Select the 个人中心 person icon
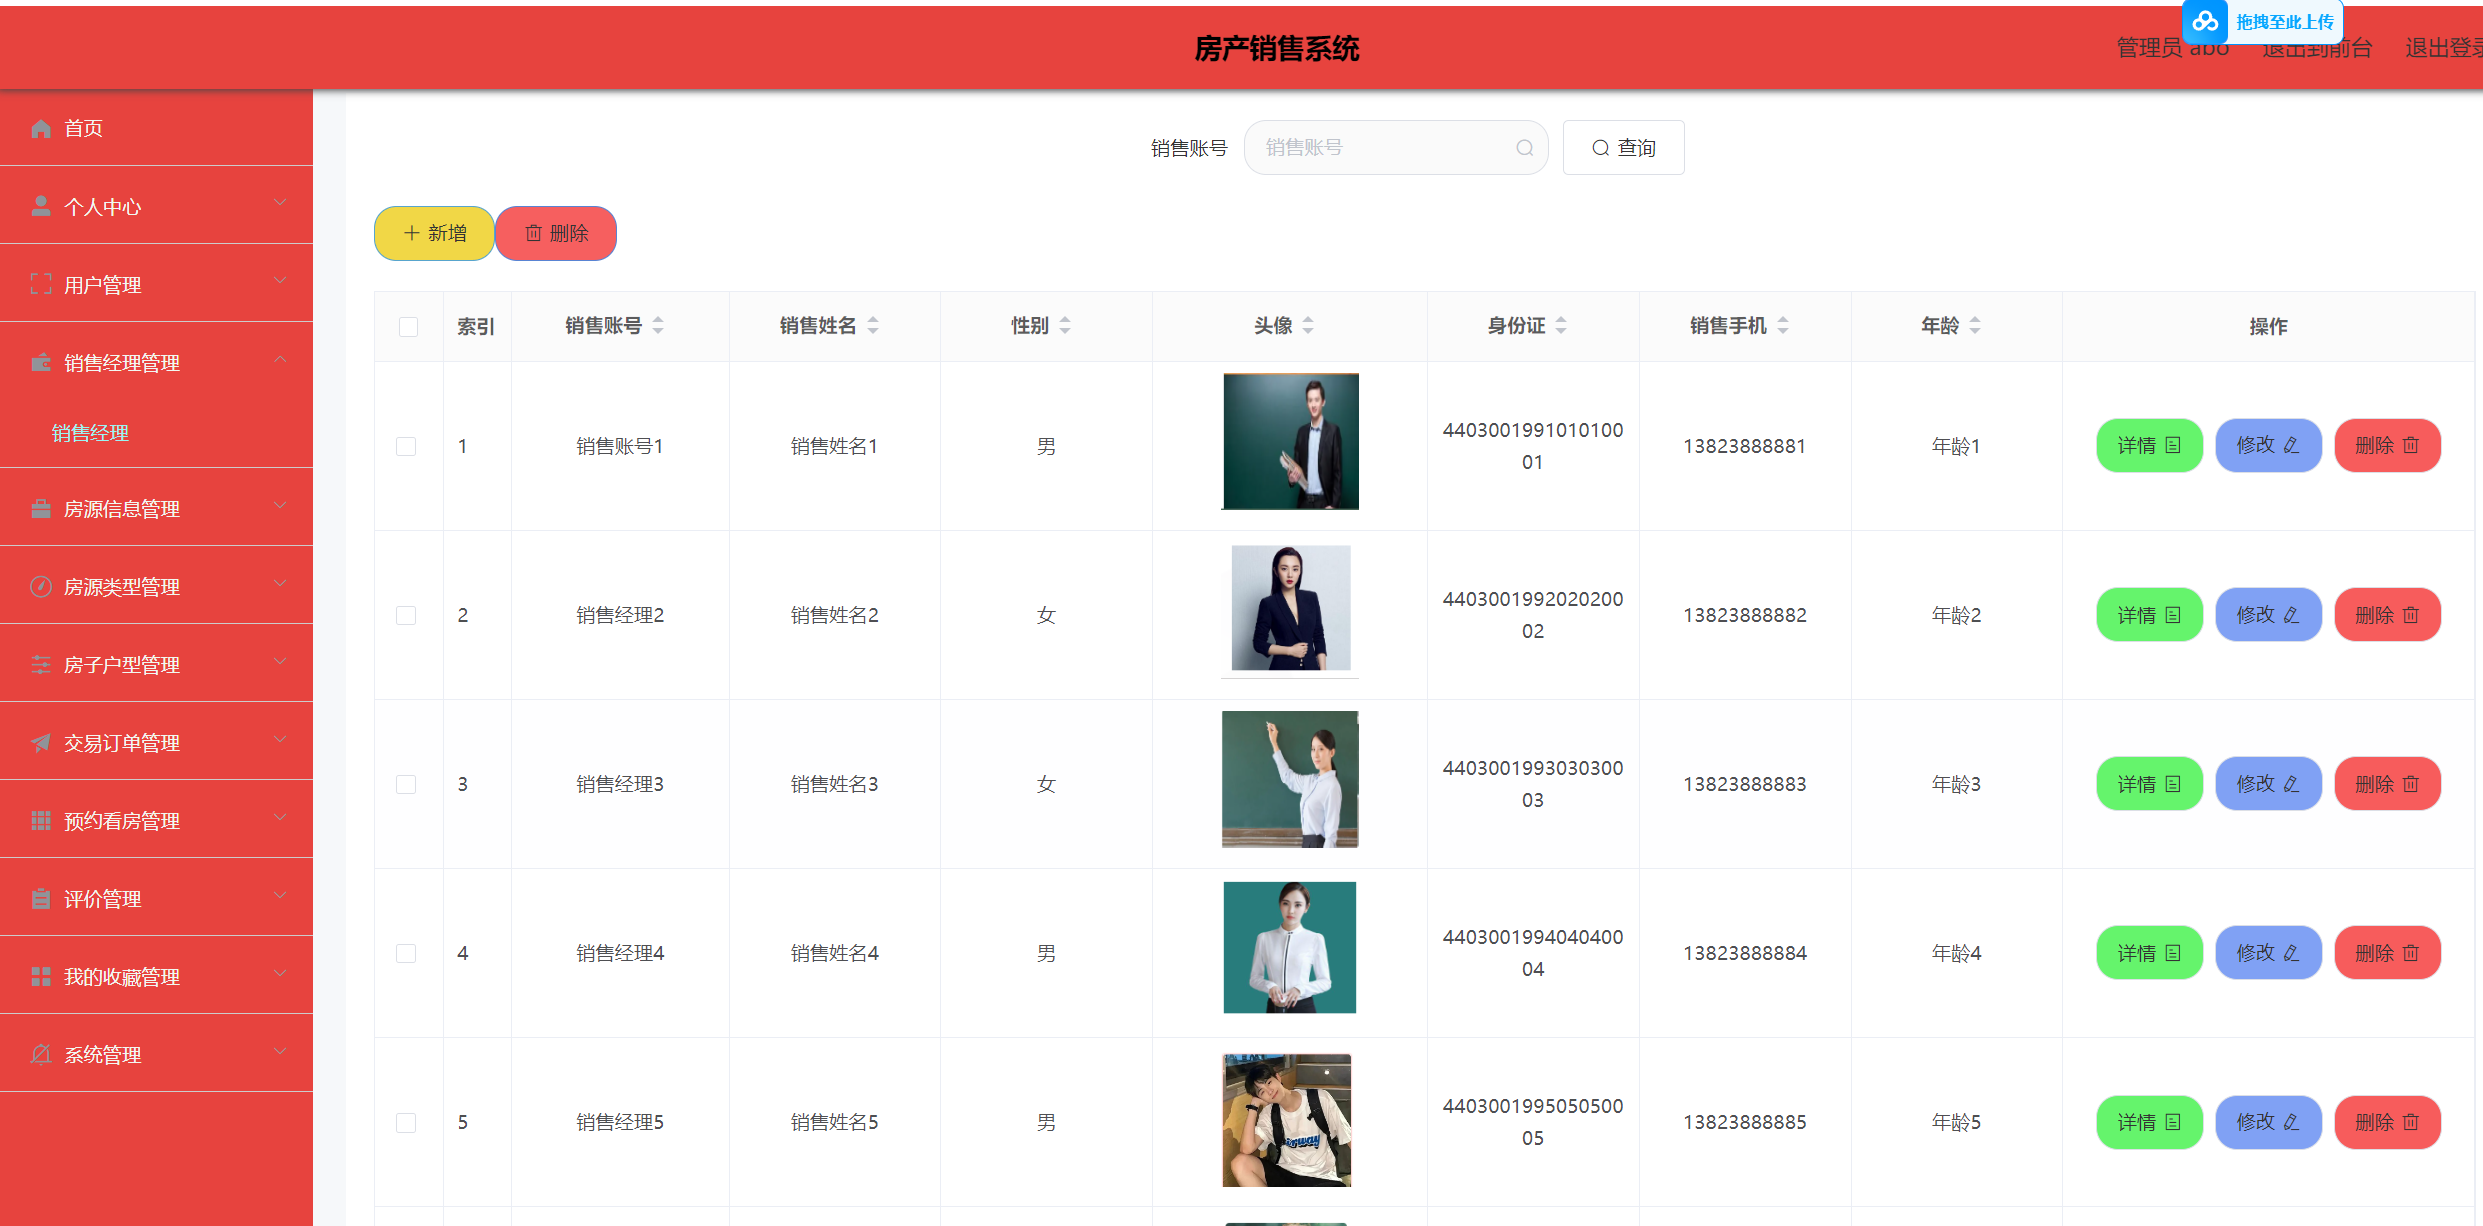The height and width of the screenshot is (1226, 2483). pos(41,205)
